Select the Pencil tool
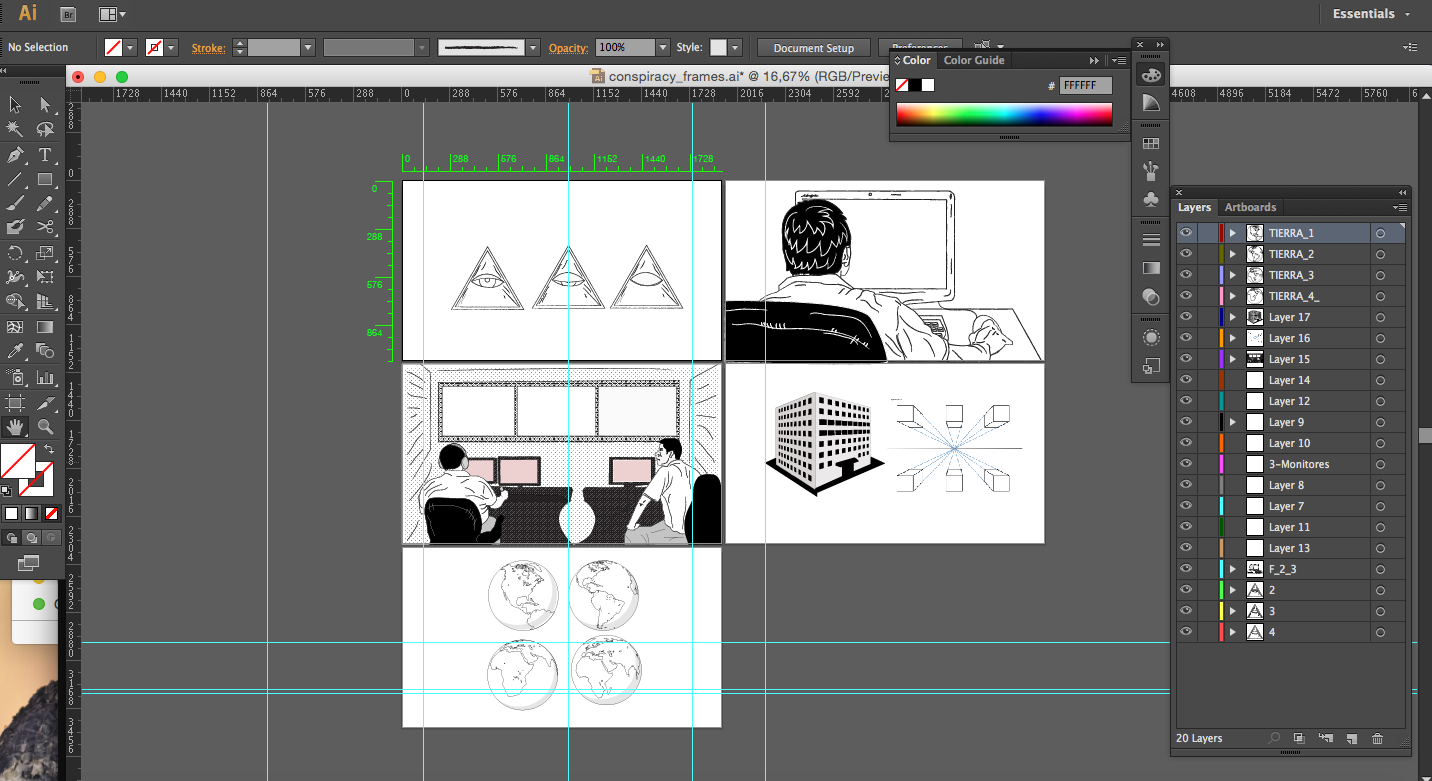Image resolution: width=1432 pixels, height=781 pixels. pyautogui.click(x=45, y=203)
